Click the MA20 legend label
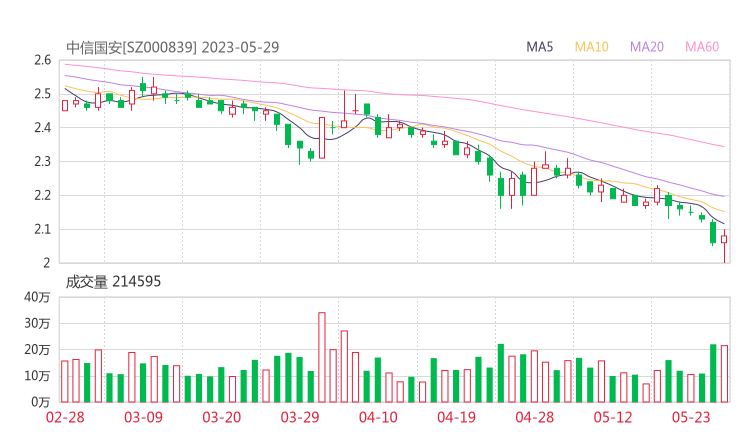 [x=647, y=47]
